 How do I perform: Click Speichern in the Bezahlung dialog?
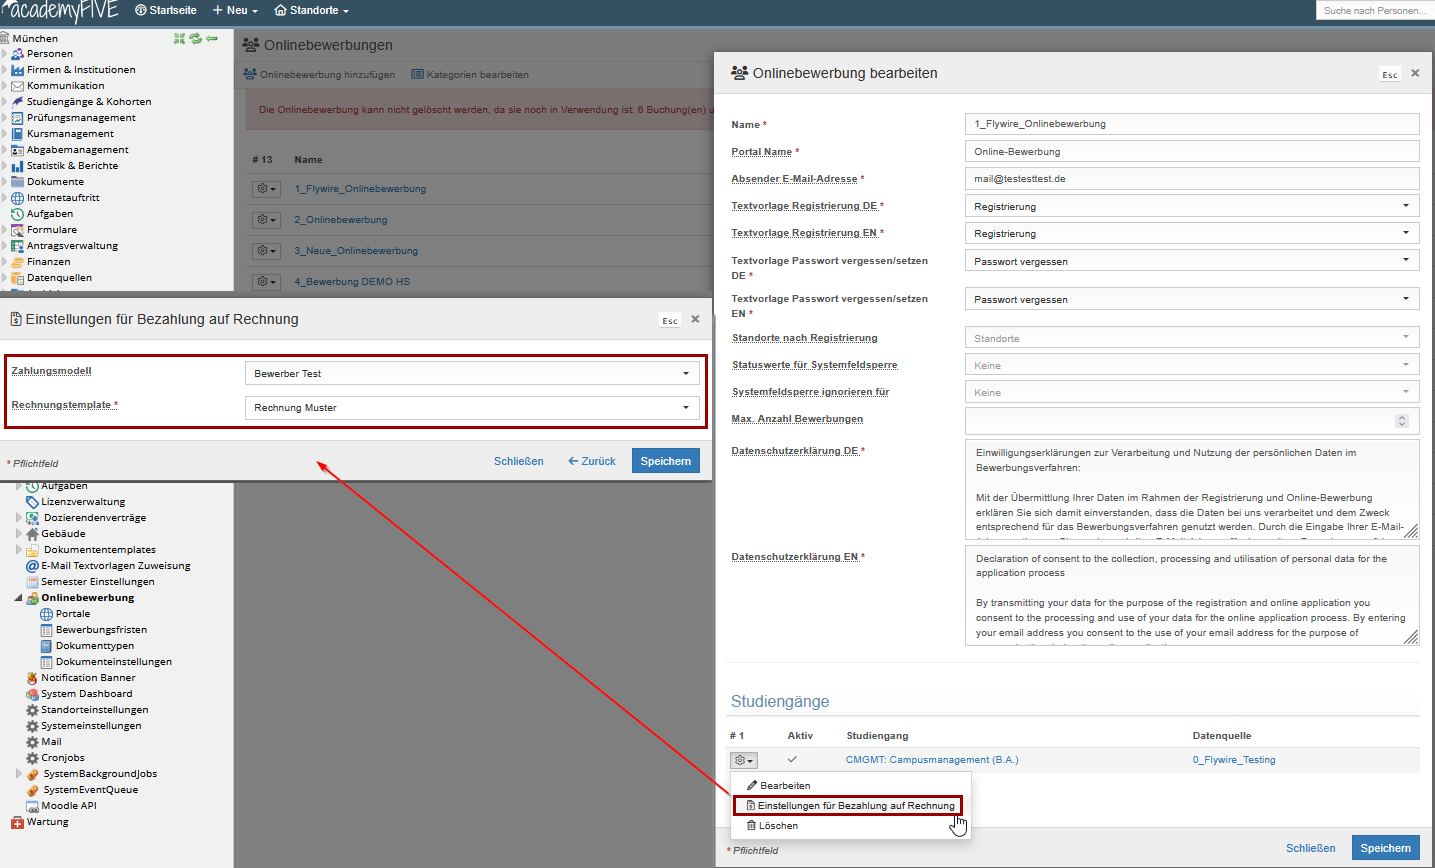pyautogui.click(x=666, y=461)
